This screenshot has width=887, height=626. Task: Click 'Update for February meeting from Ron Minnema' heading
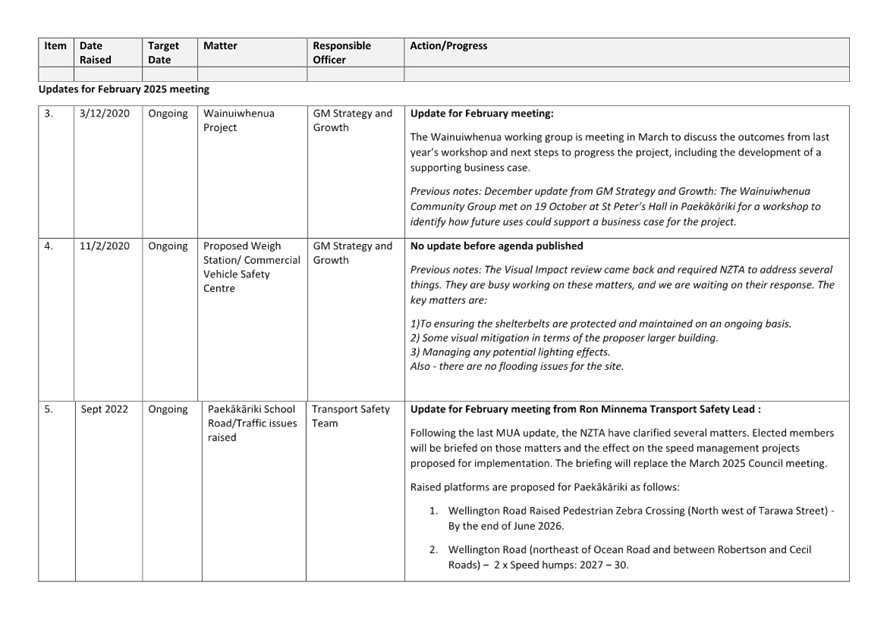(x=585, y=409)
